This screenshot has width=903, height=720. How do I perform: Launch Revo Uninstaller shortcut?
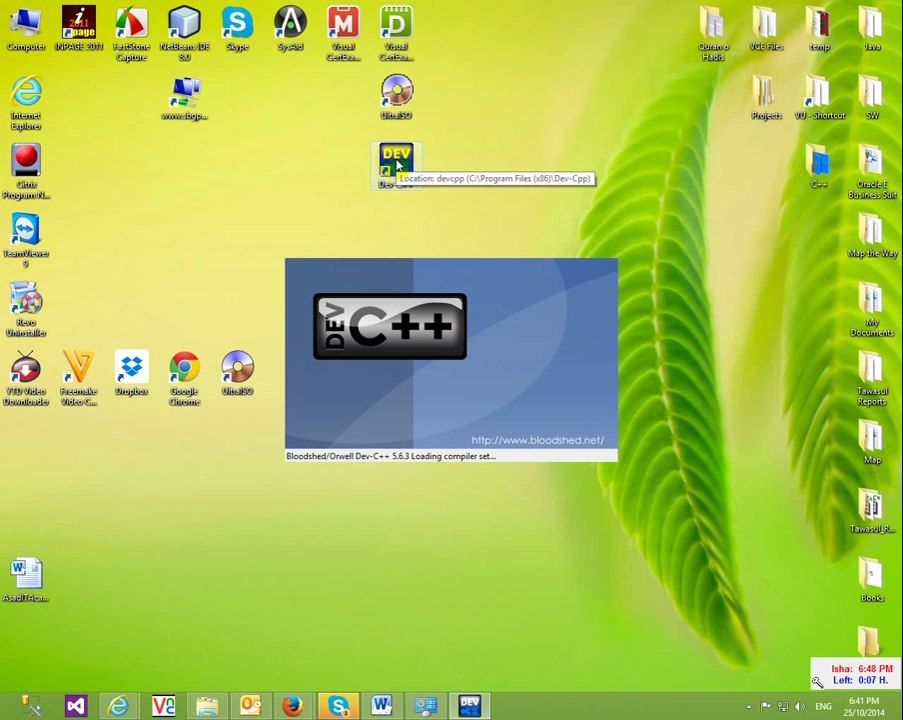click(26, 310)
